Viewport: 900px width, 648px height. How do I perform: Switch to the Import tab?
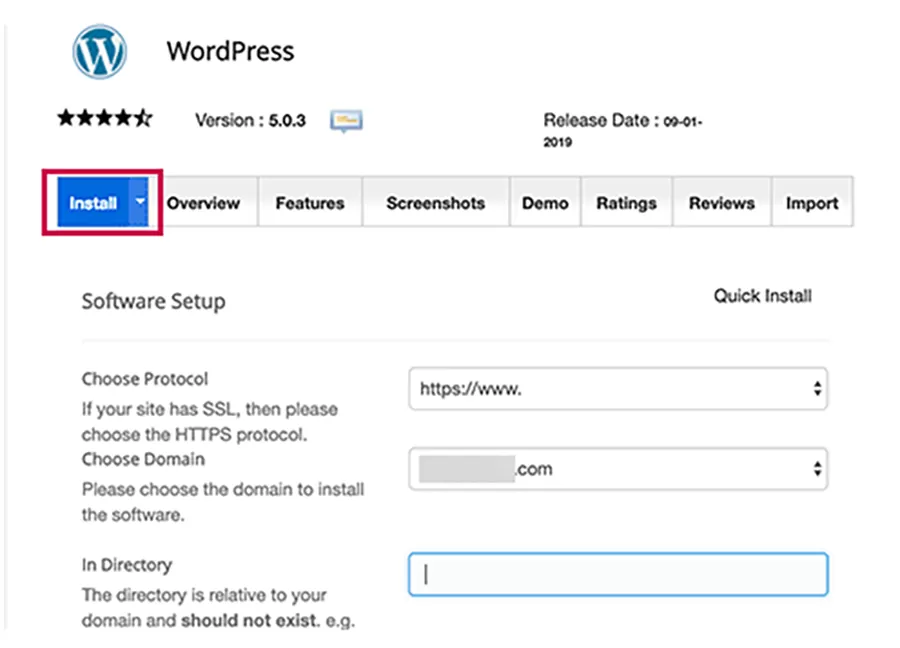812,203
